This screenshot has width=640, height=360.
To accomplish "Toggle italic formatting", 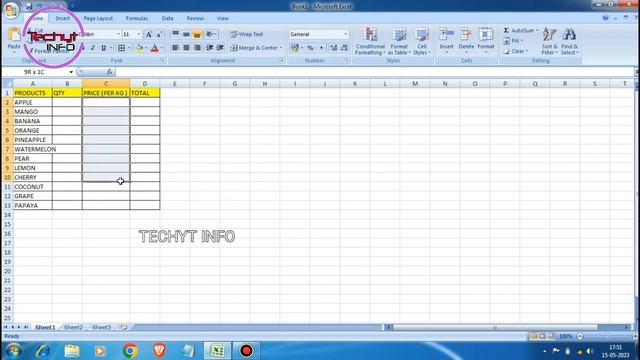I will click(x=93, y=48).
